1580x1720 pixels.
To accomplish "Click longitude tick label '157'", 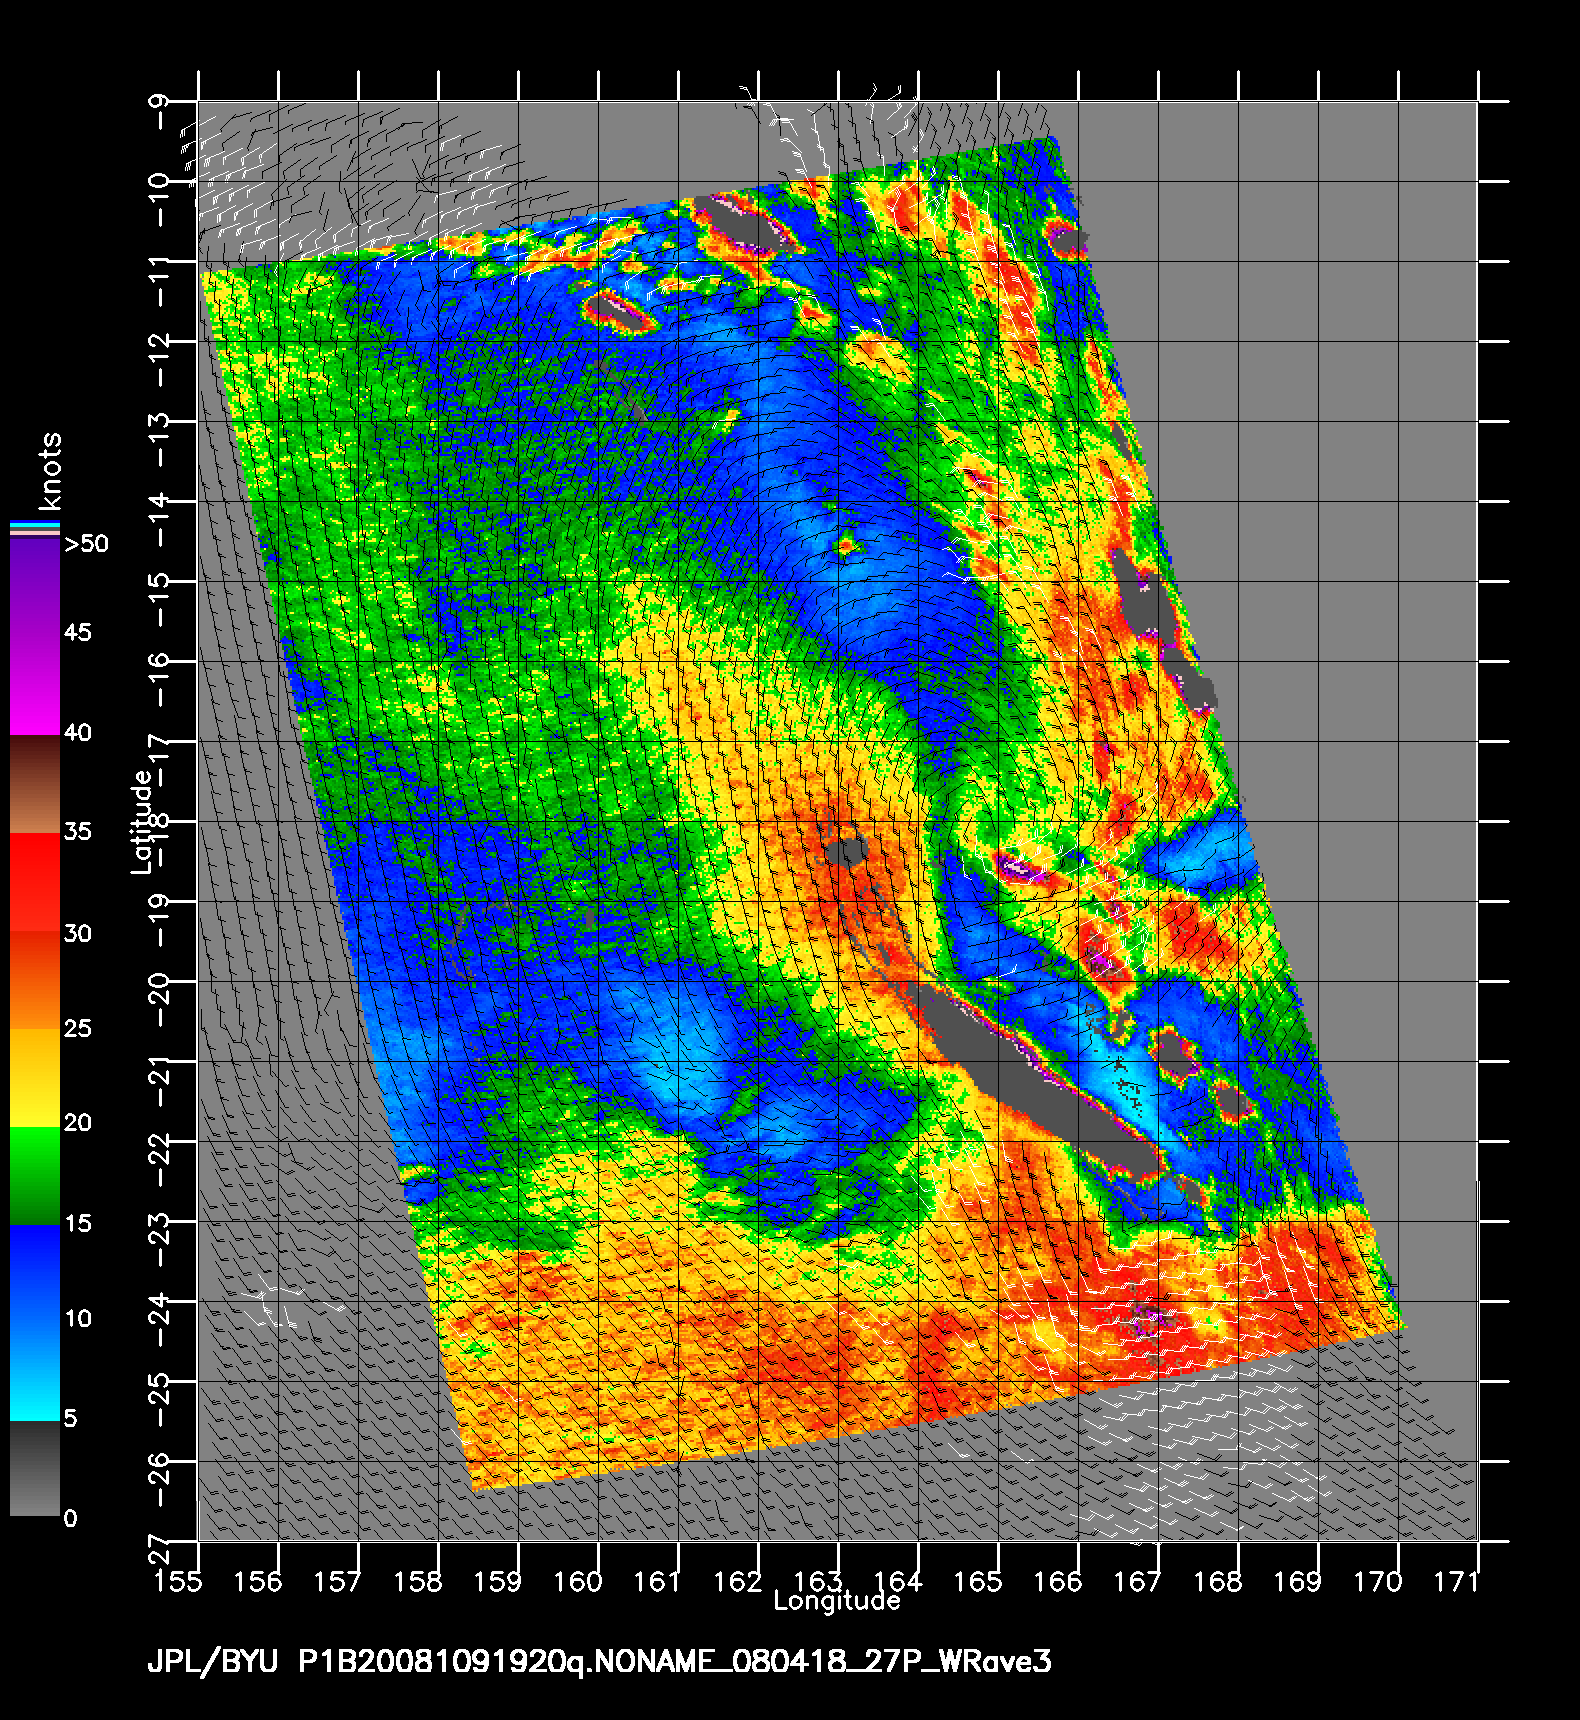I will (x=337, y=1581).
